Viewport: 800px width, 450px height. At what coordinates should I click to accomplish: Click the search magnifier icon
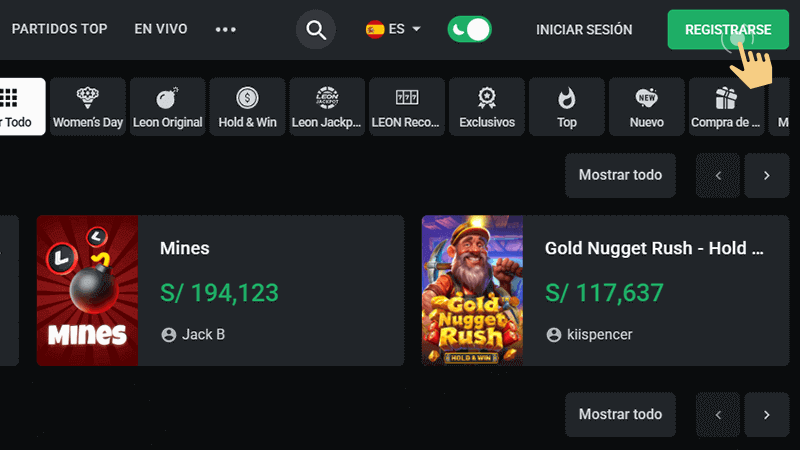pyautogui.click(x=316, y=30)
